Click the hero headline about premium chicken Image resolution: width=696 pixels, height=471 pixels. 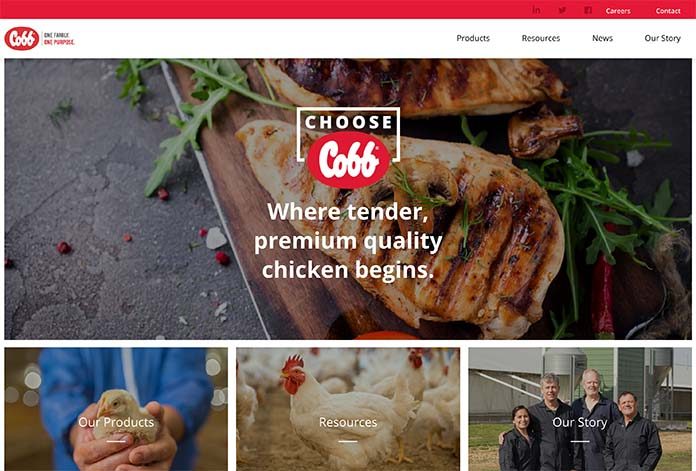click(x=348, y=241)
